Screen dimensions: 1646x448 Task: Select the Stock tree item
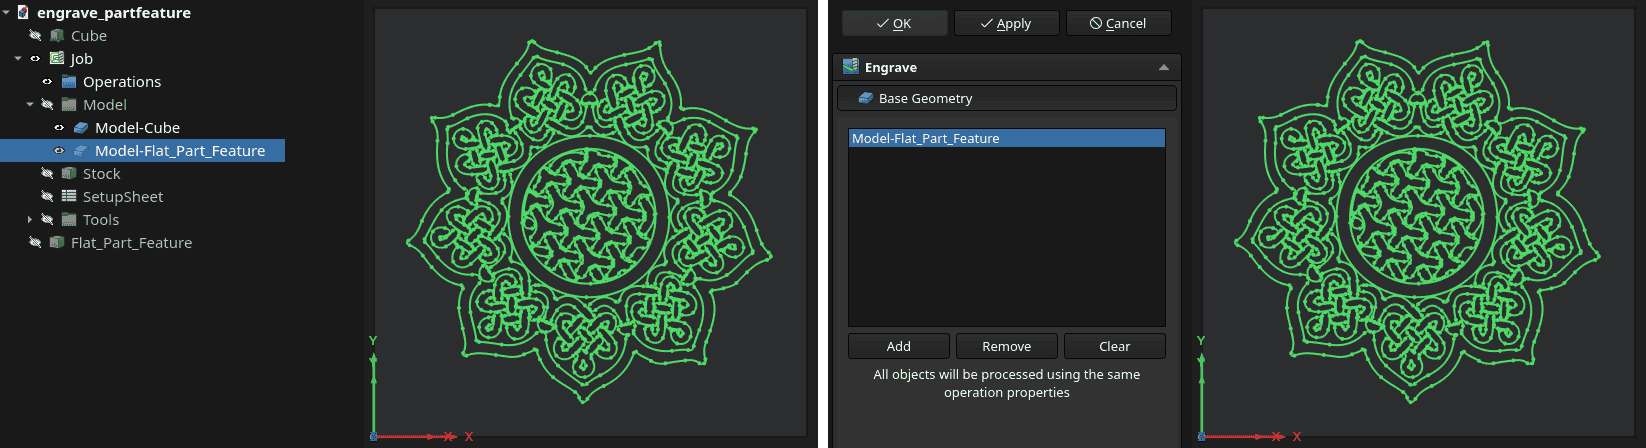[x=102, y=174]
